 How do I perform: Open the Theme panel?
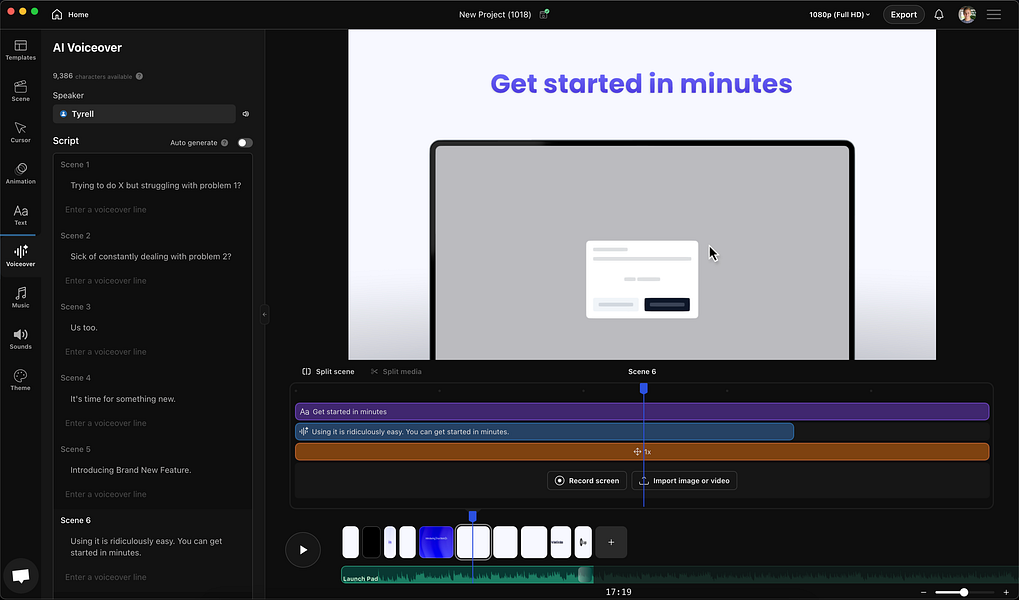[20, 380]
